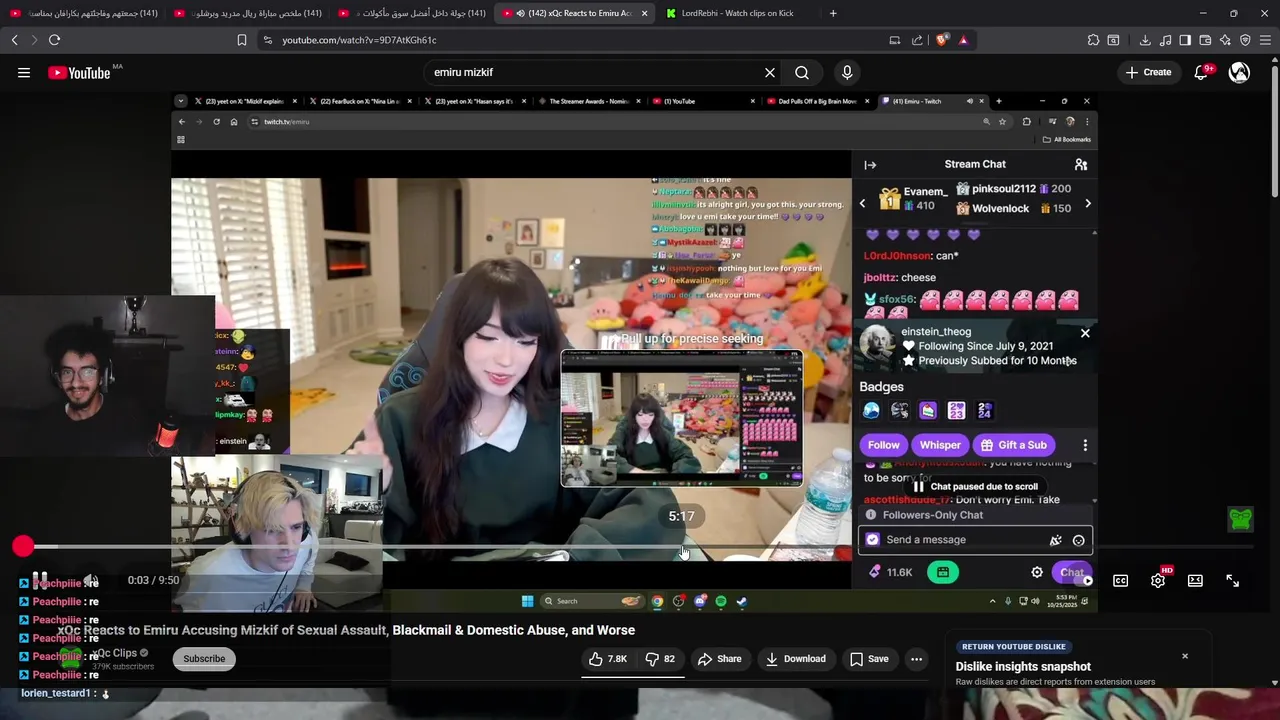Subscribe to the xQc Clips channel

pyautogui.click(x=204, y=659)
